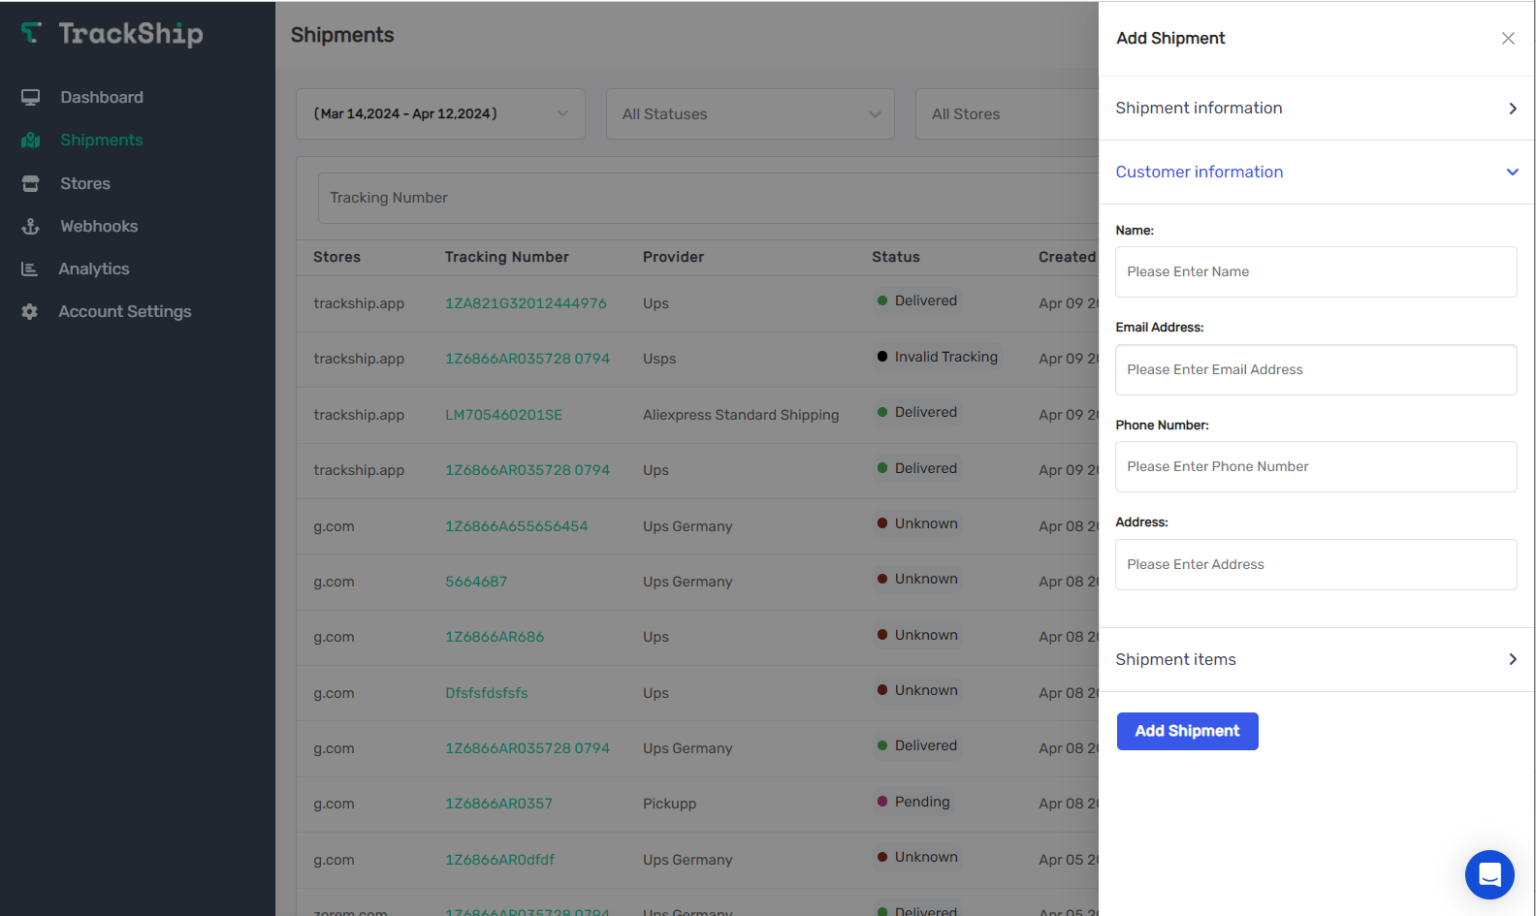Click the Tracking Number search box

pos(708,198)
